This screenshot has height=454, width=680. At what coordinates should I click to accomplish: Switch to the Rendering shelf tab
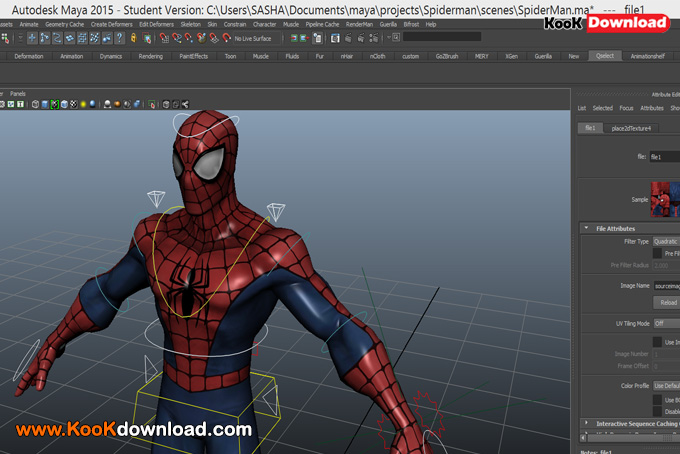[x=150, y=56]
